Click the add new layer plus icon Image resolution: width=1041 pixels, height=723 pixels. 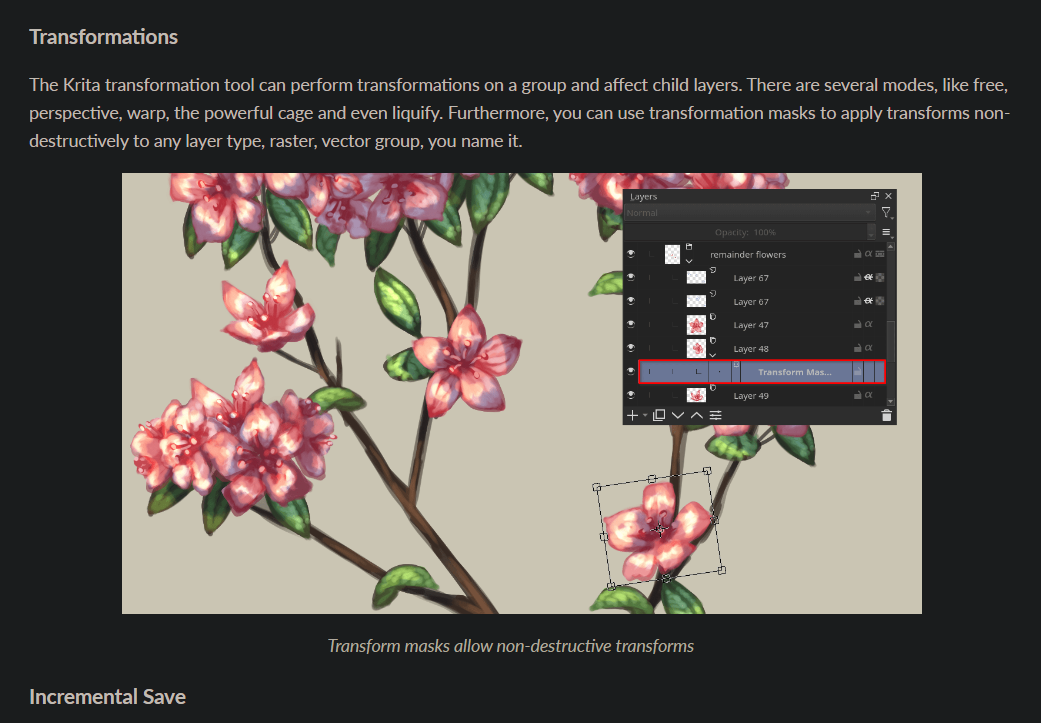click(631, 415)
